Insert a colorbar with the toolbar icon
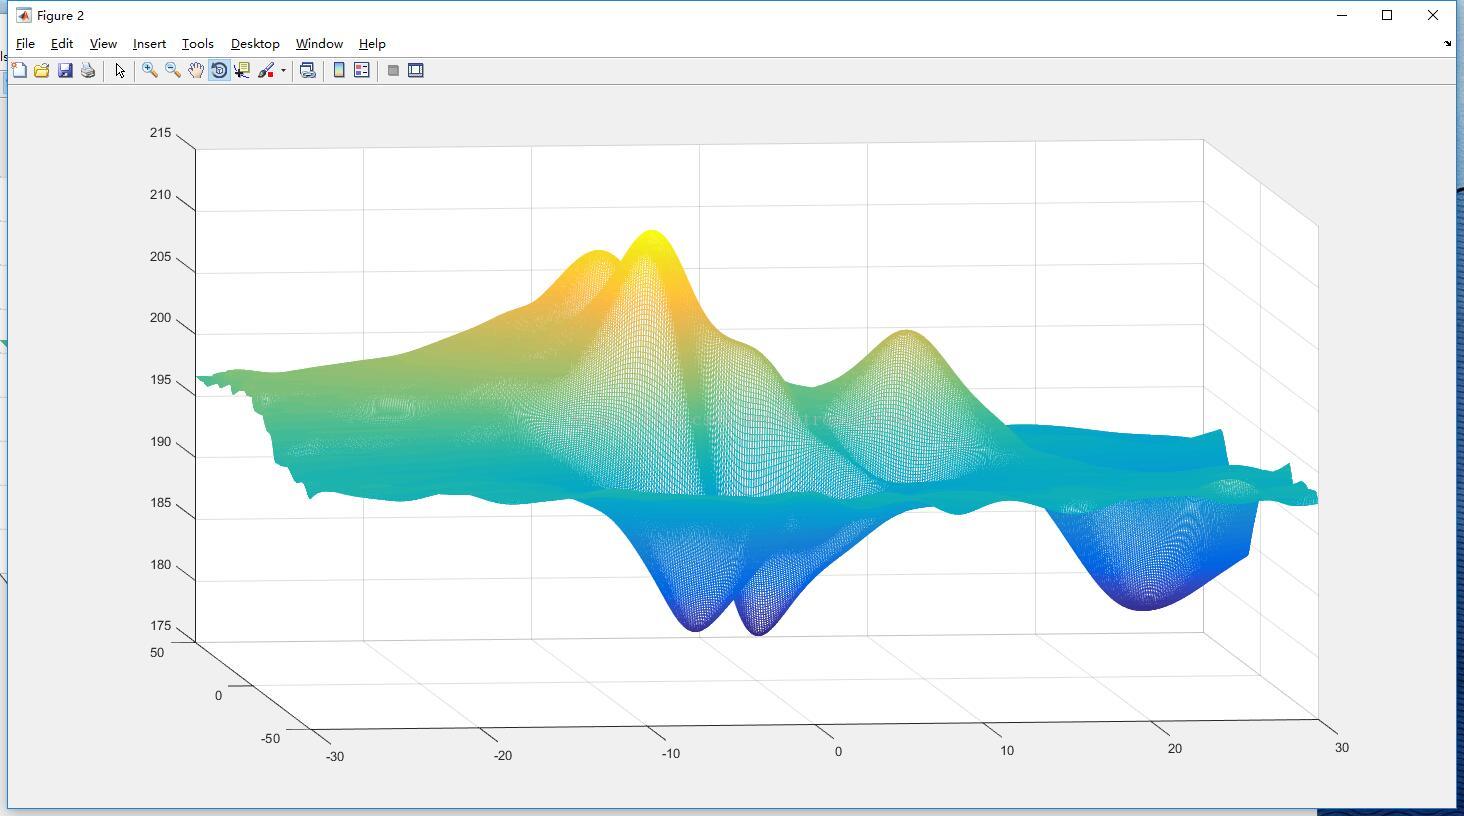 (x=339, y=70)
